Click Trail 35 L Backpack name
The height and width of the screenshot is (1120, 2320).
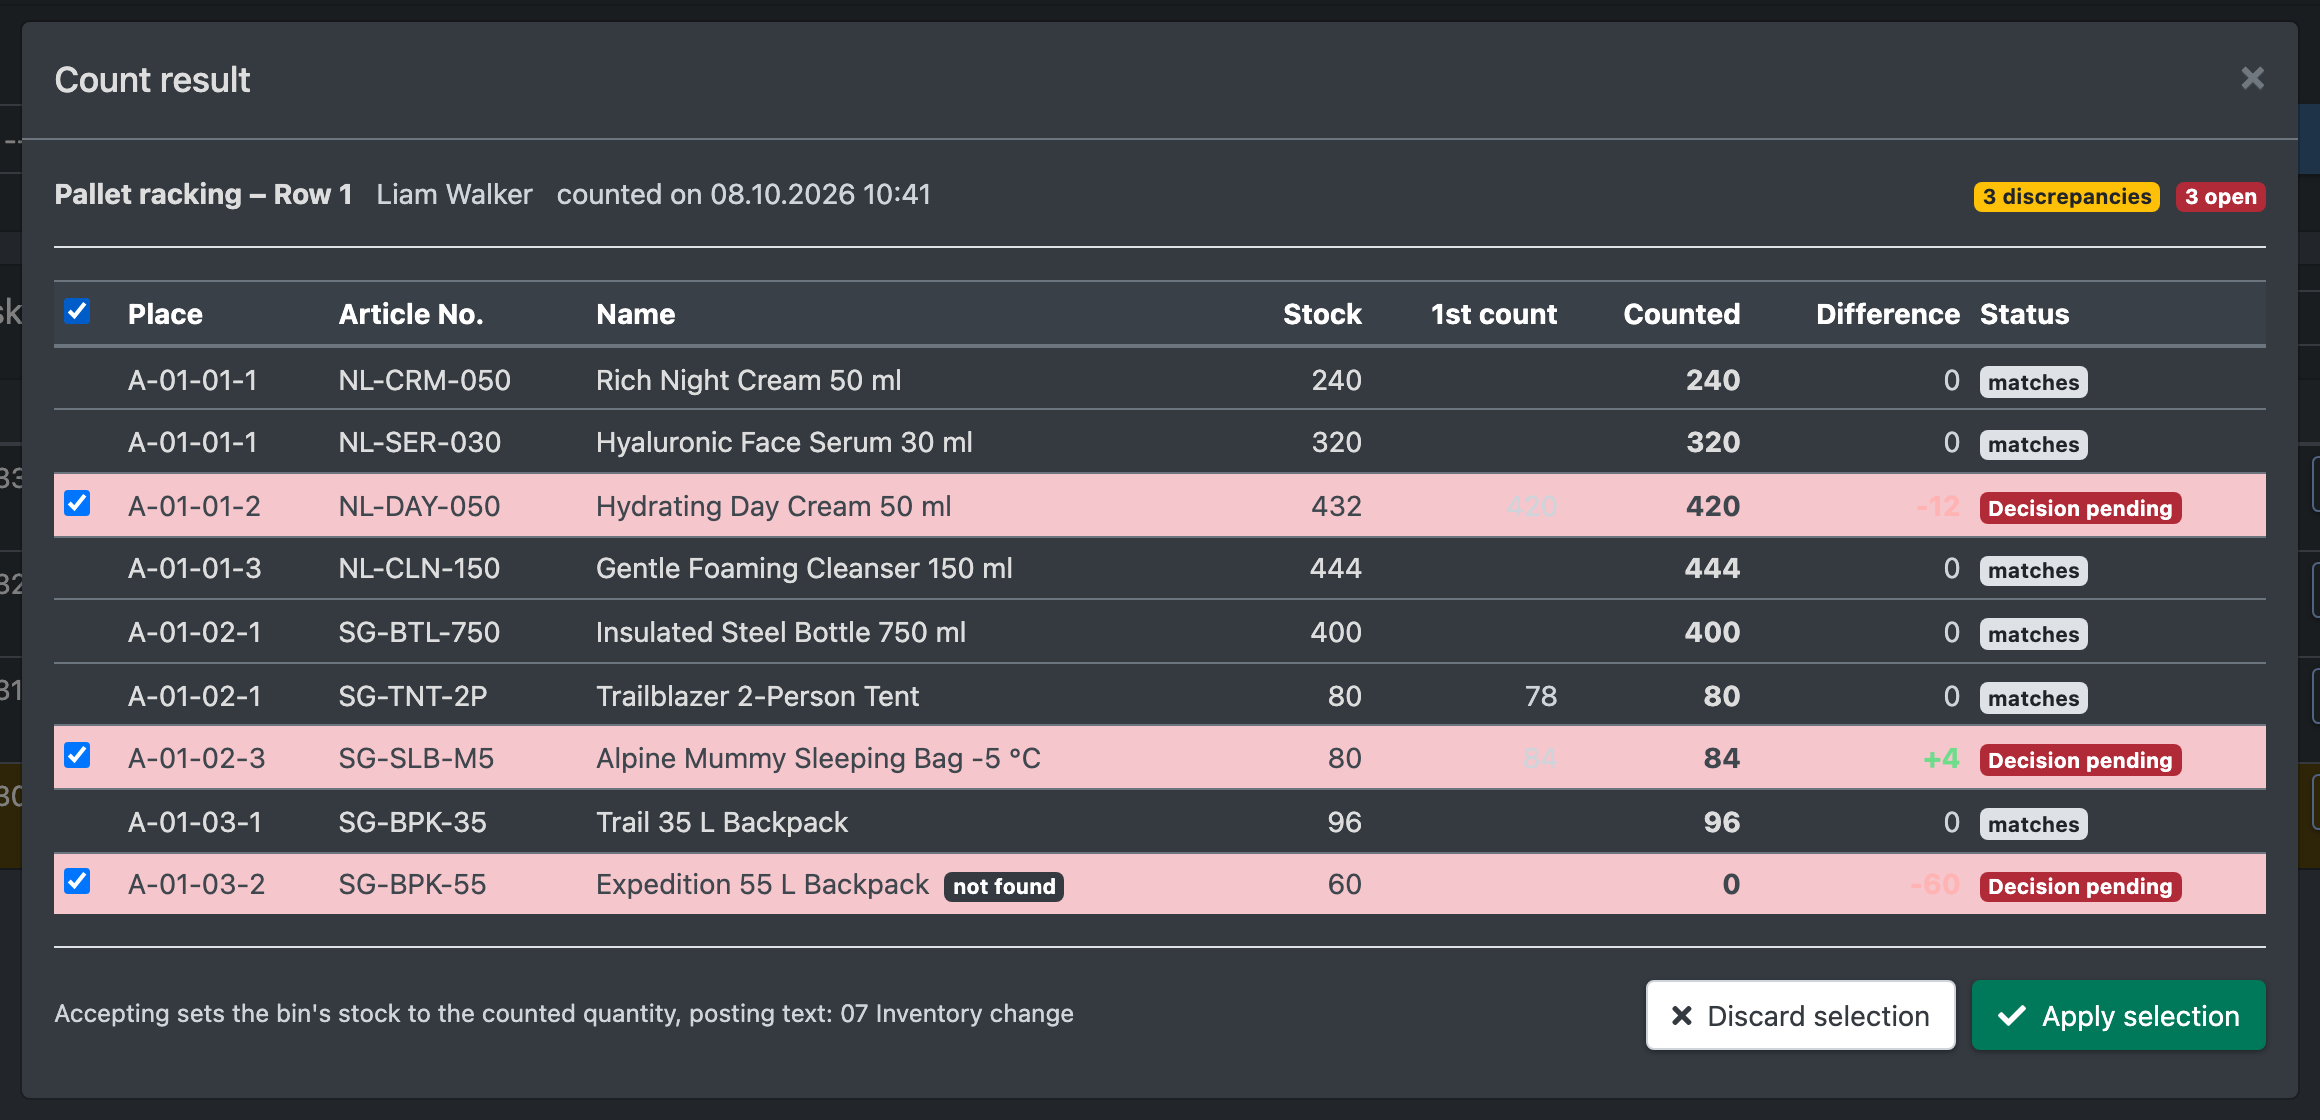pyautogui.click(x=722, y=822)
